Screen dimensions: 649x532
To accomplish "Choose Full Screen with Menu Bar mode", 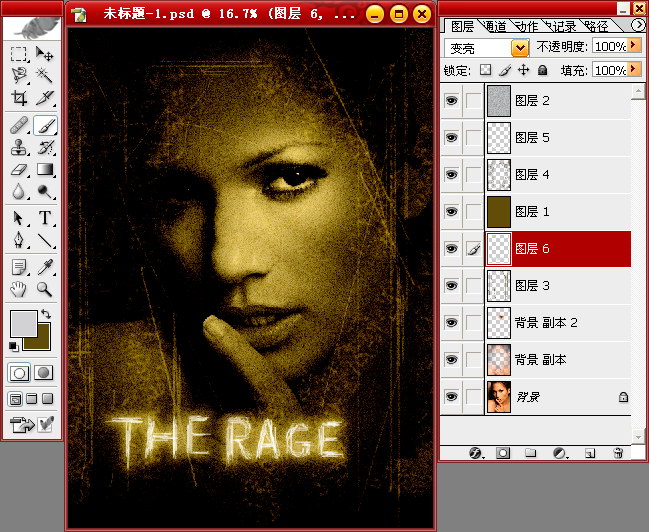I will pyautogui.click(x=31, y=399).
